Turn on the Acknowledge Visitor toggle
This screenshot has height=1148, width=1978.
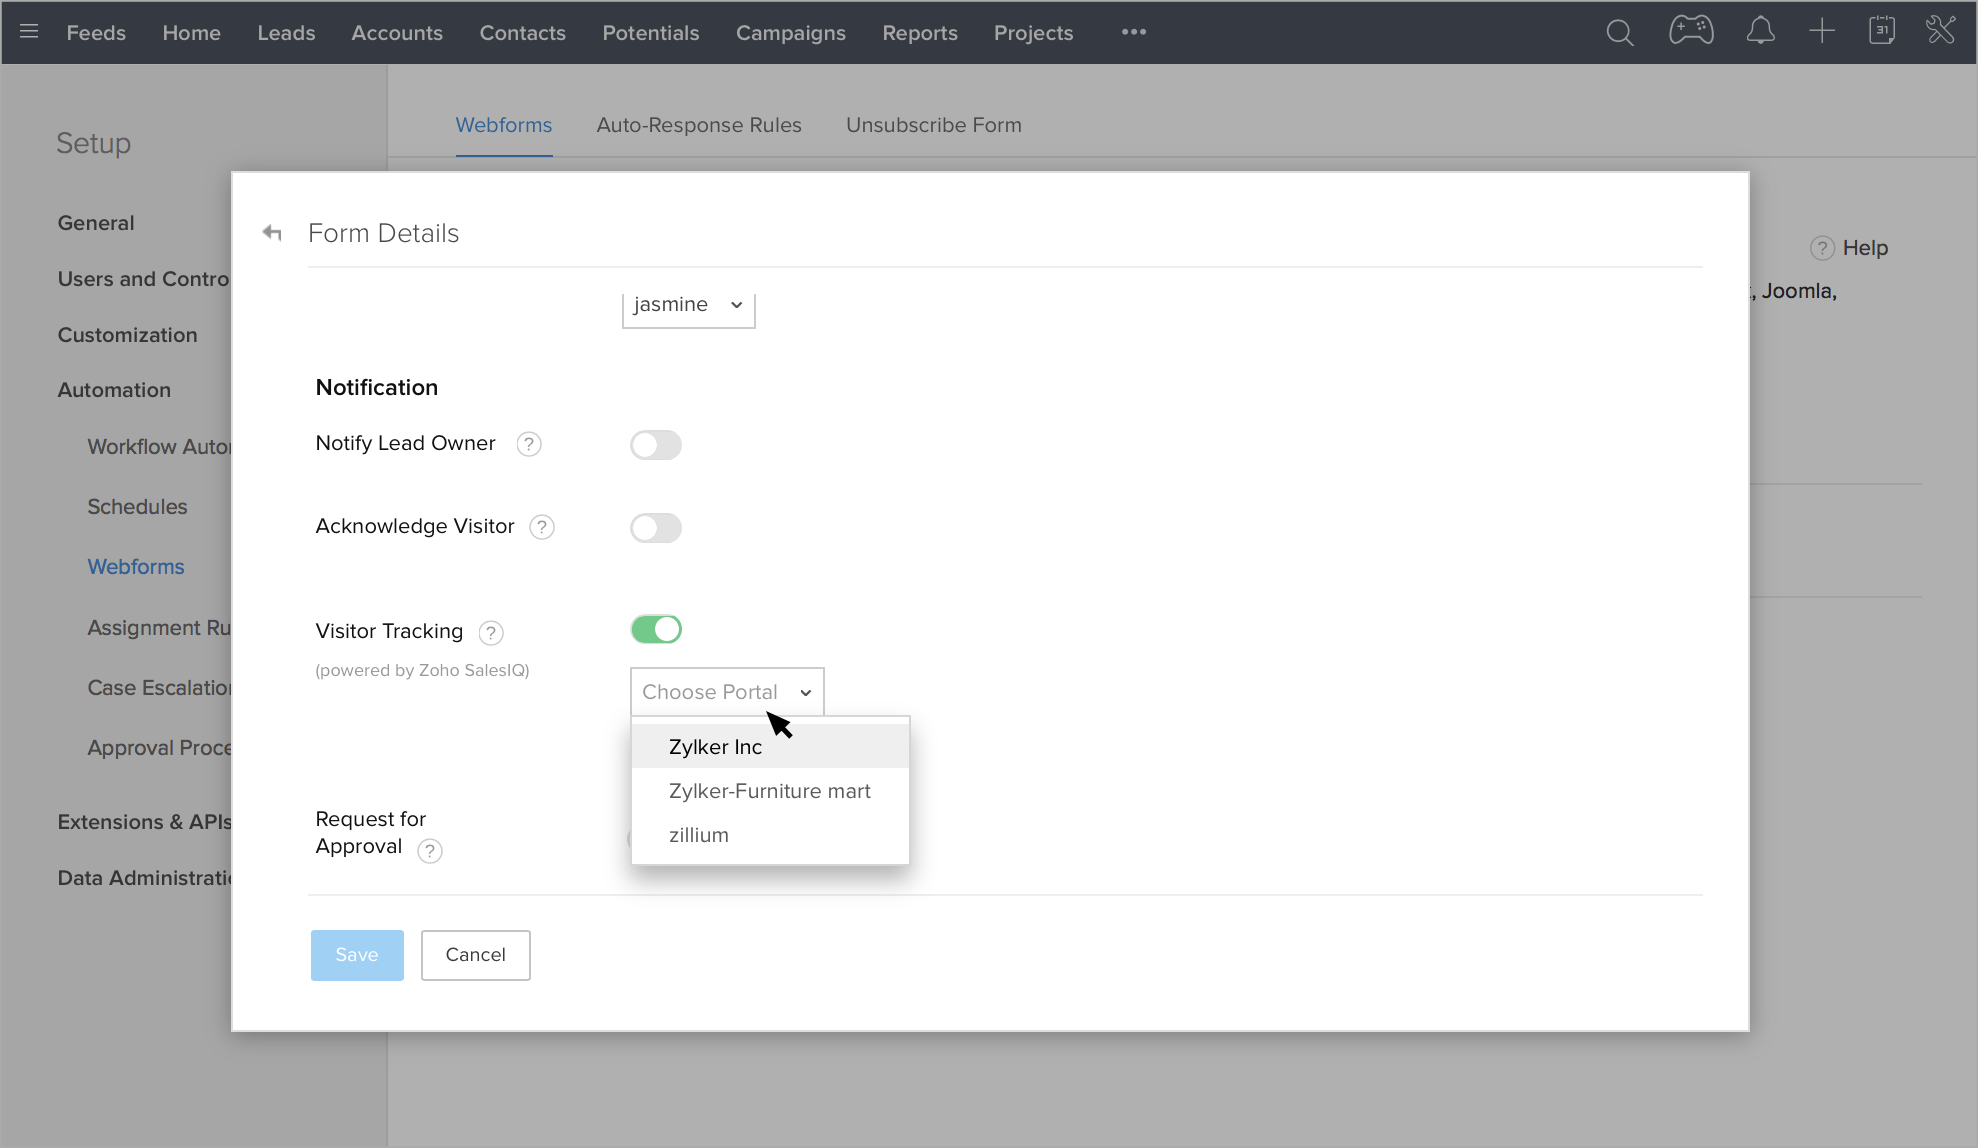[656, 528]
